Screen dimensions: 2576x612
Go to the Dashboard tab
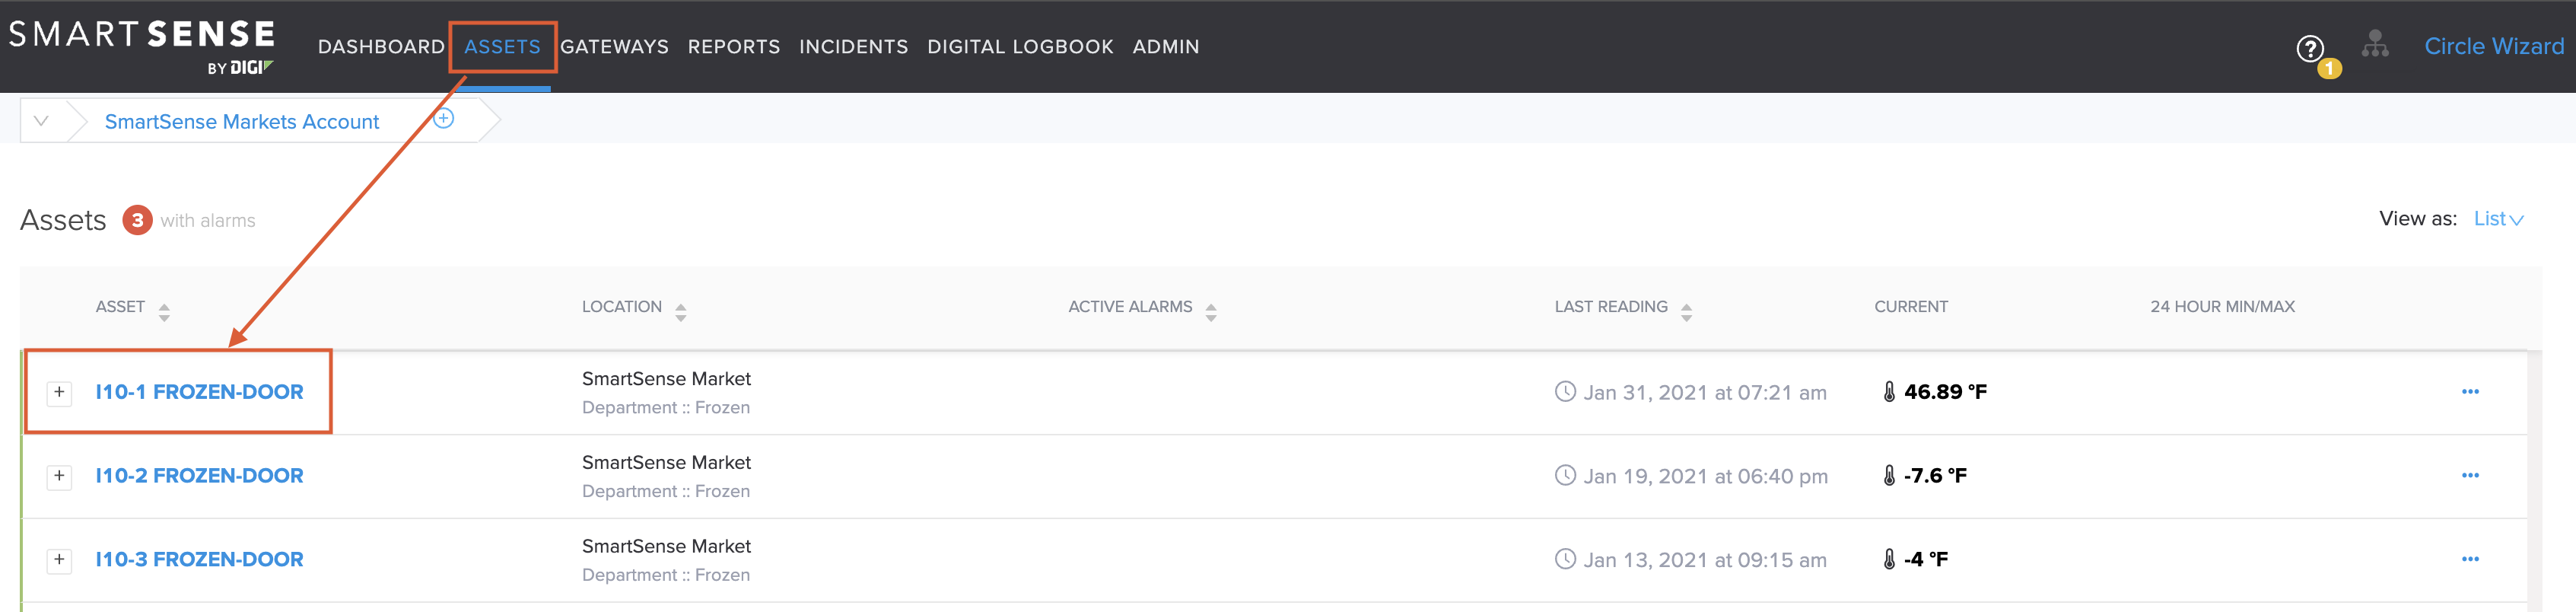pos(381,47)
